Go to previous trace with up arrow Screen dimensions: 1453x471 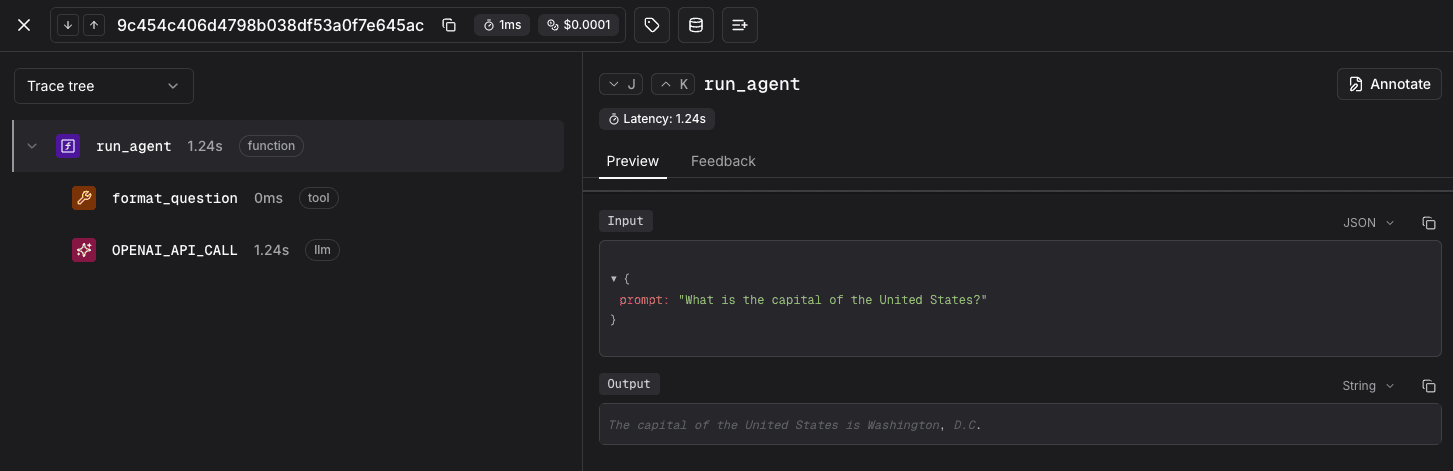(93, 25)
